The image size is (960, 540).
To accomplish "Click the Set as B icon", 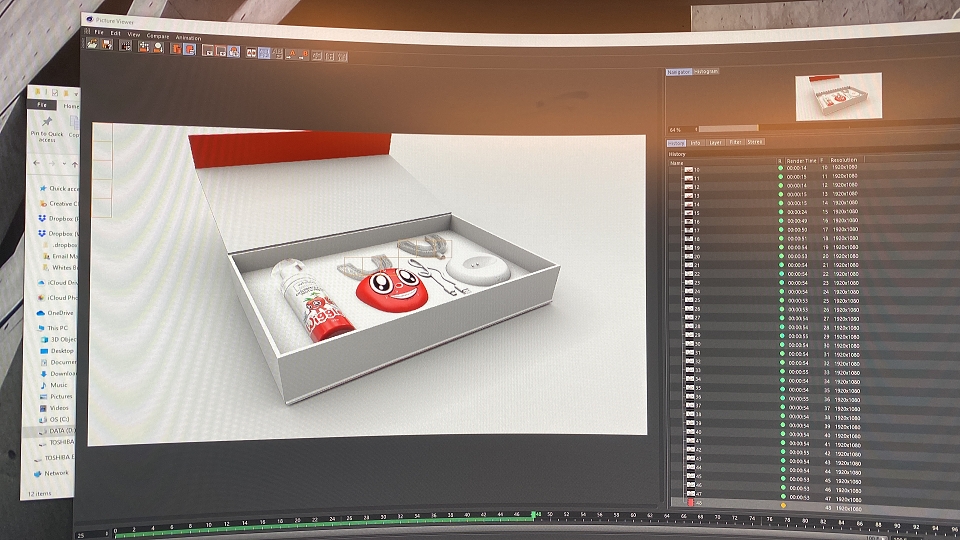I will click(x=304, y=54).
